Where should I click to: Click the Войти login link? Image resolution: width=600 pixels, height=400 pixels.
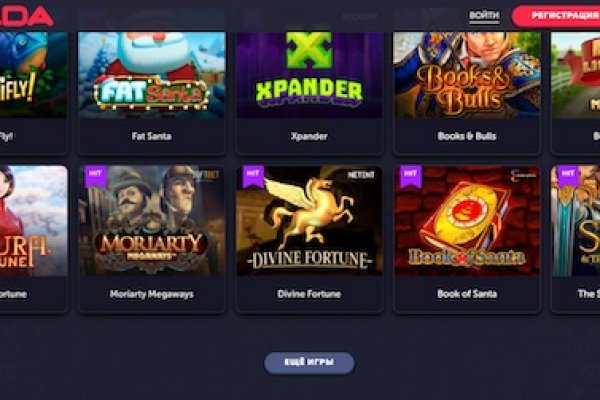(484, 15)
